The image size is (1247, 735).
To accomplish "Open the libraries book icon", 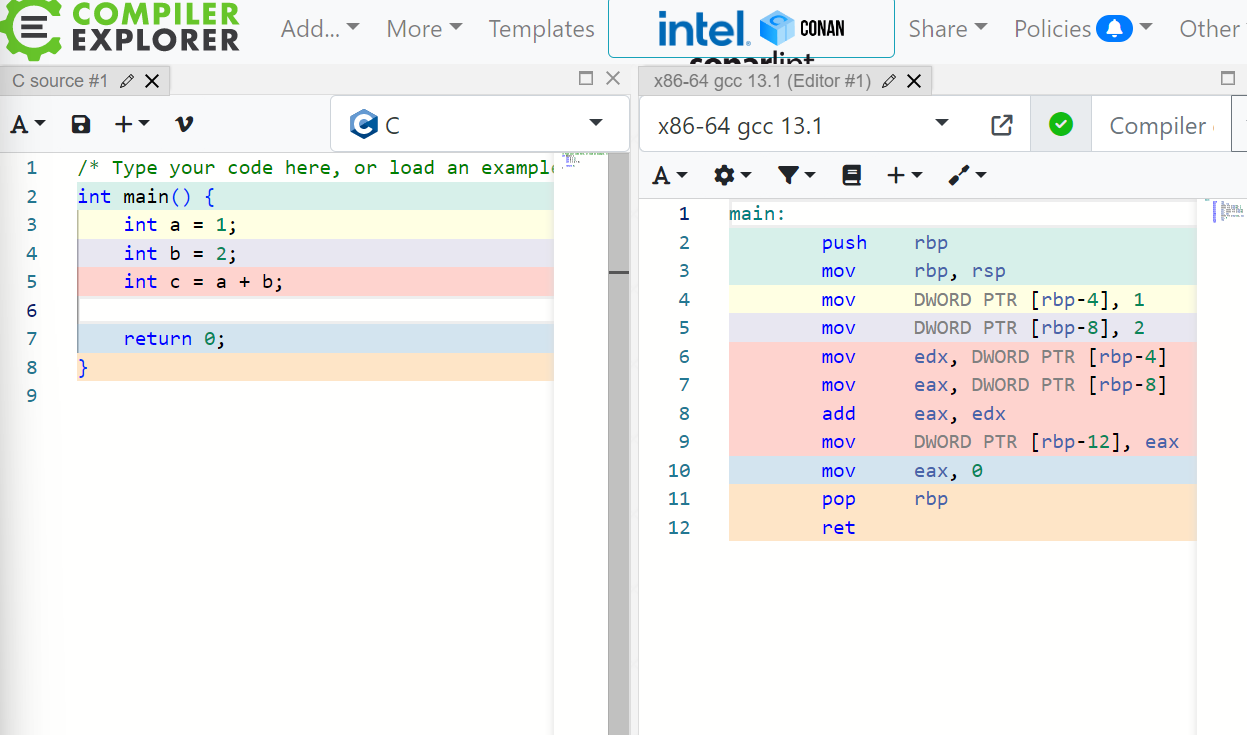I will coord(852,176).
